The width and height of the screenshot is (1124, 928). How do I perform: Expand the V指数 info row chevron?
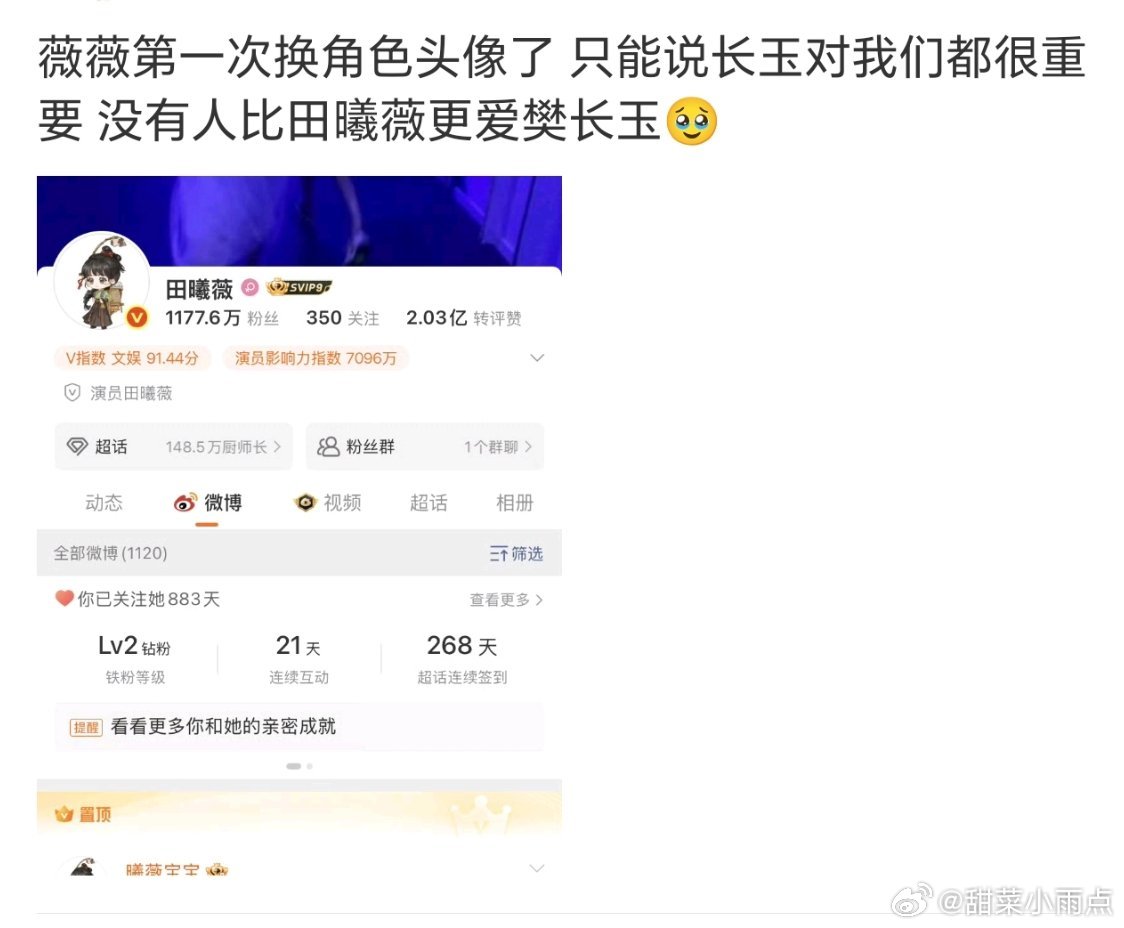537,358
